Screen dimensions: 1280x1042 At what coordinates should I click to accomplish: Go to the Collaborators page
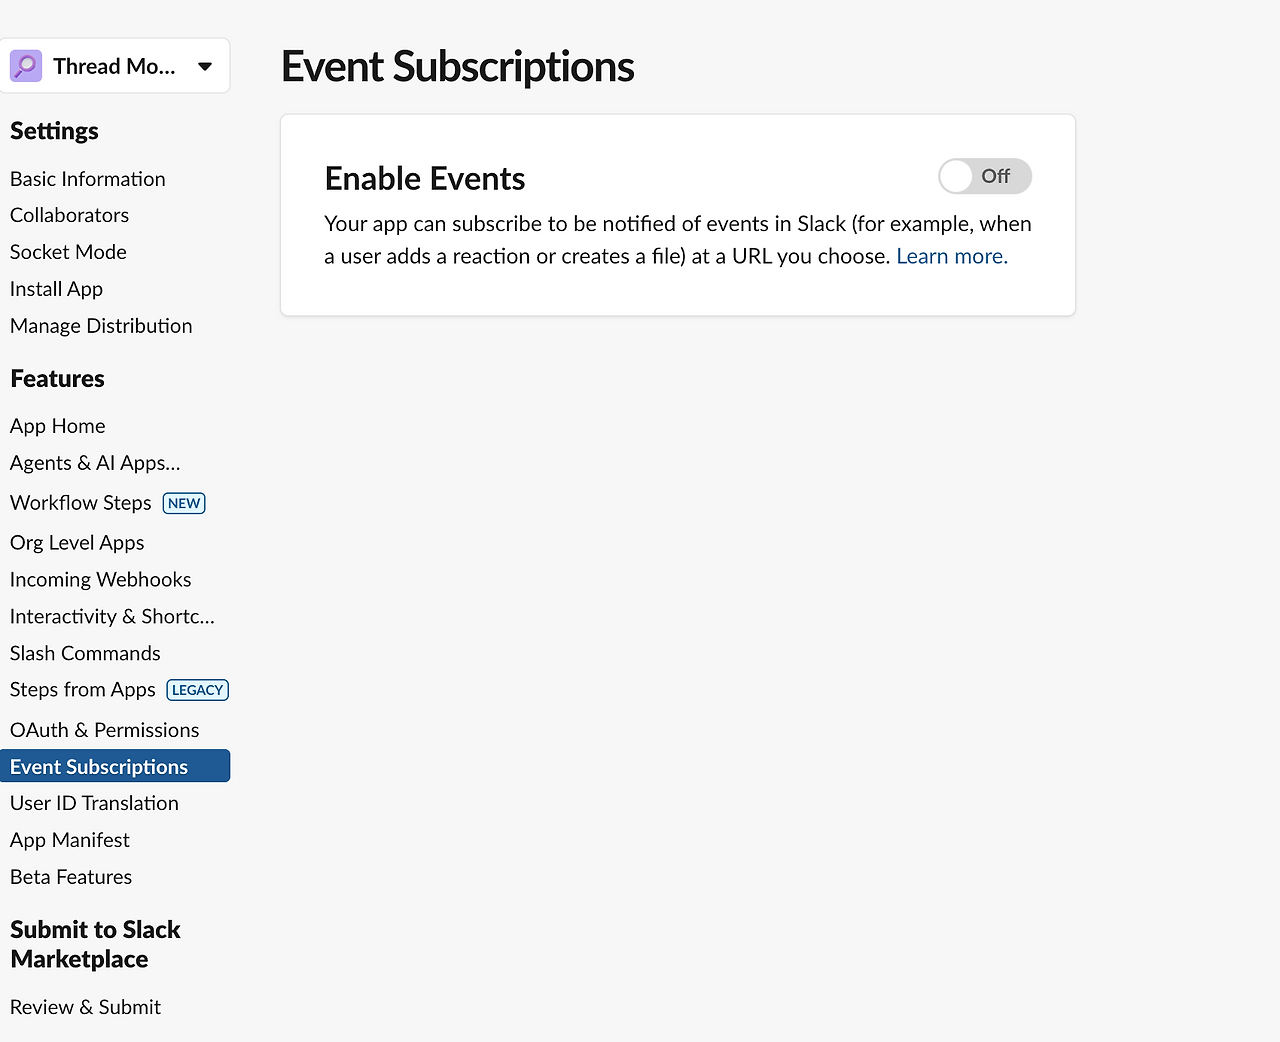pos(69,215)
